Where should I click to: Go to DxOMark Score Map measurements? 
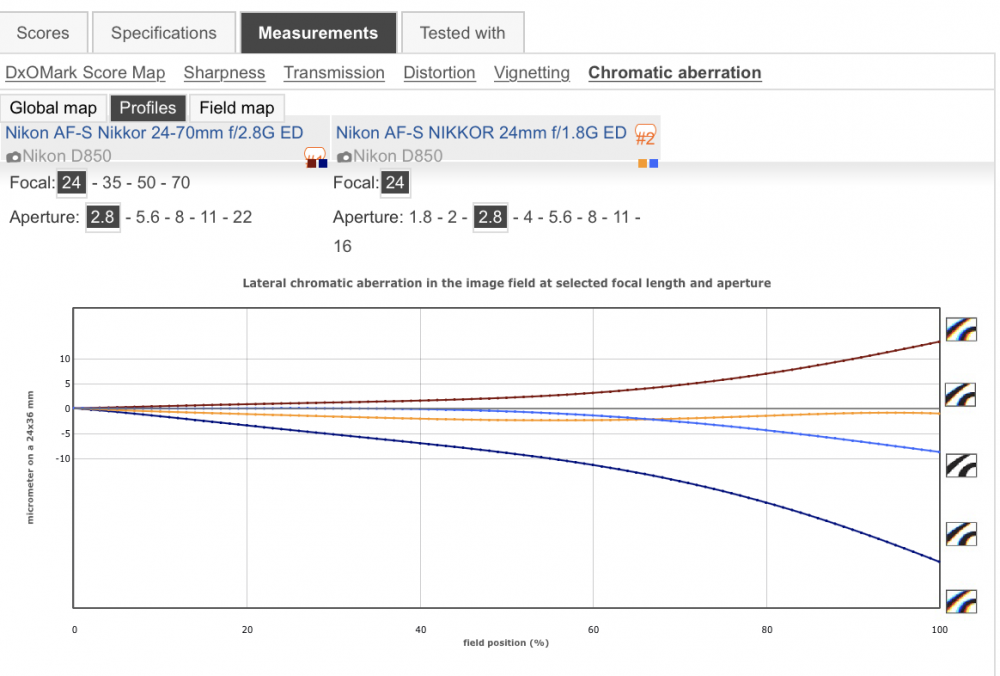pos(85,73)
